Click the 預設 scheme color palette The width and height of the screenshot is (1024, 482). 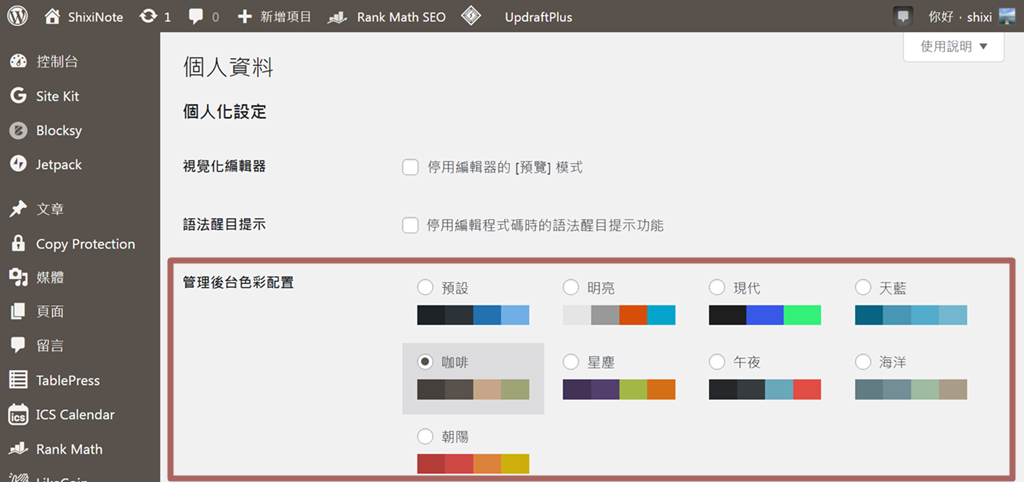coord(473,315)
